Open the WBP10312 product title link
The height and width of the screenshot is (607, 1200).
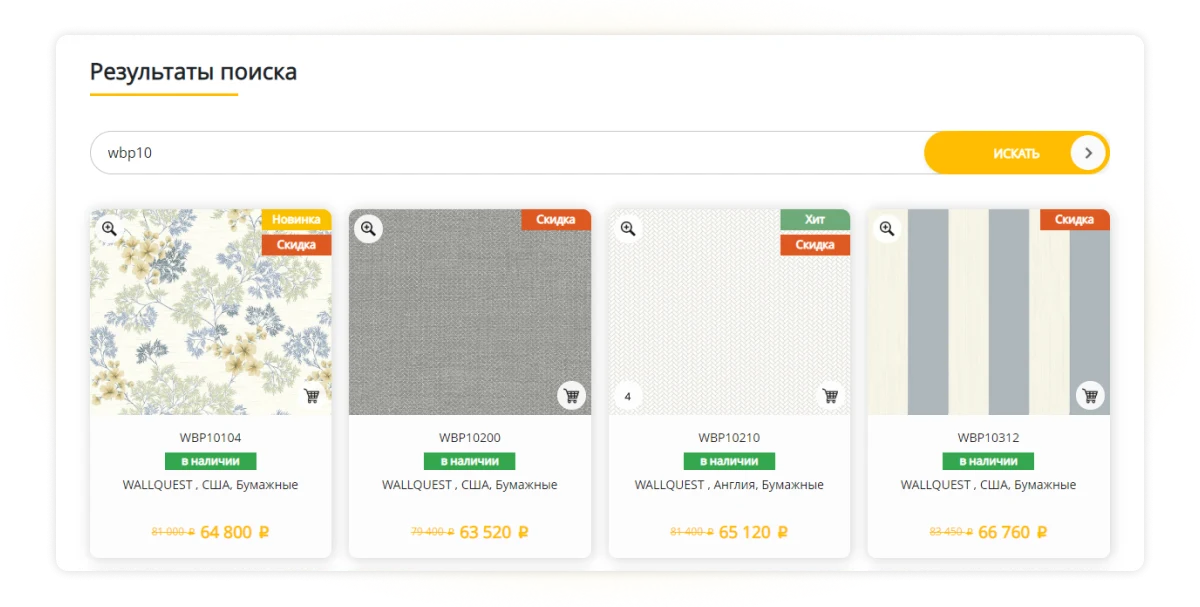(988, 437)
